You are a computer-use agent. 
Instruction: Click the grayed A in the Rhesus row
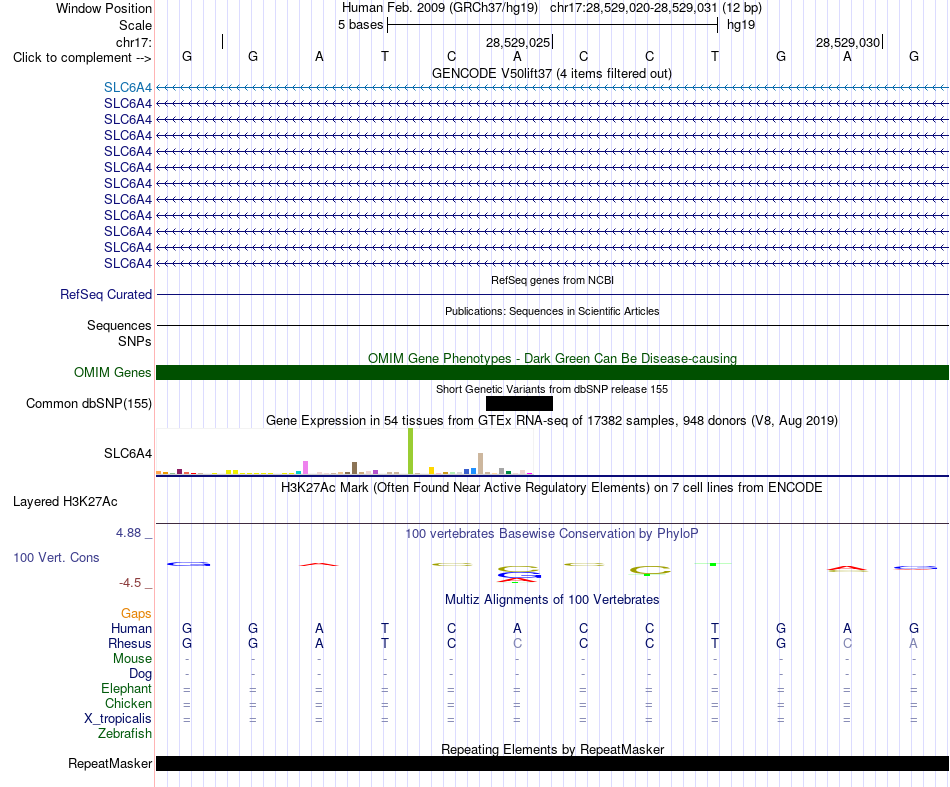click(x=914, y=643)
